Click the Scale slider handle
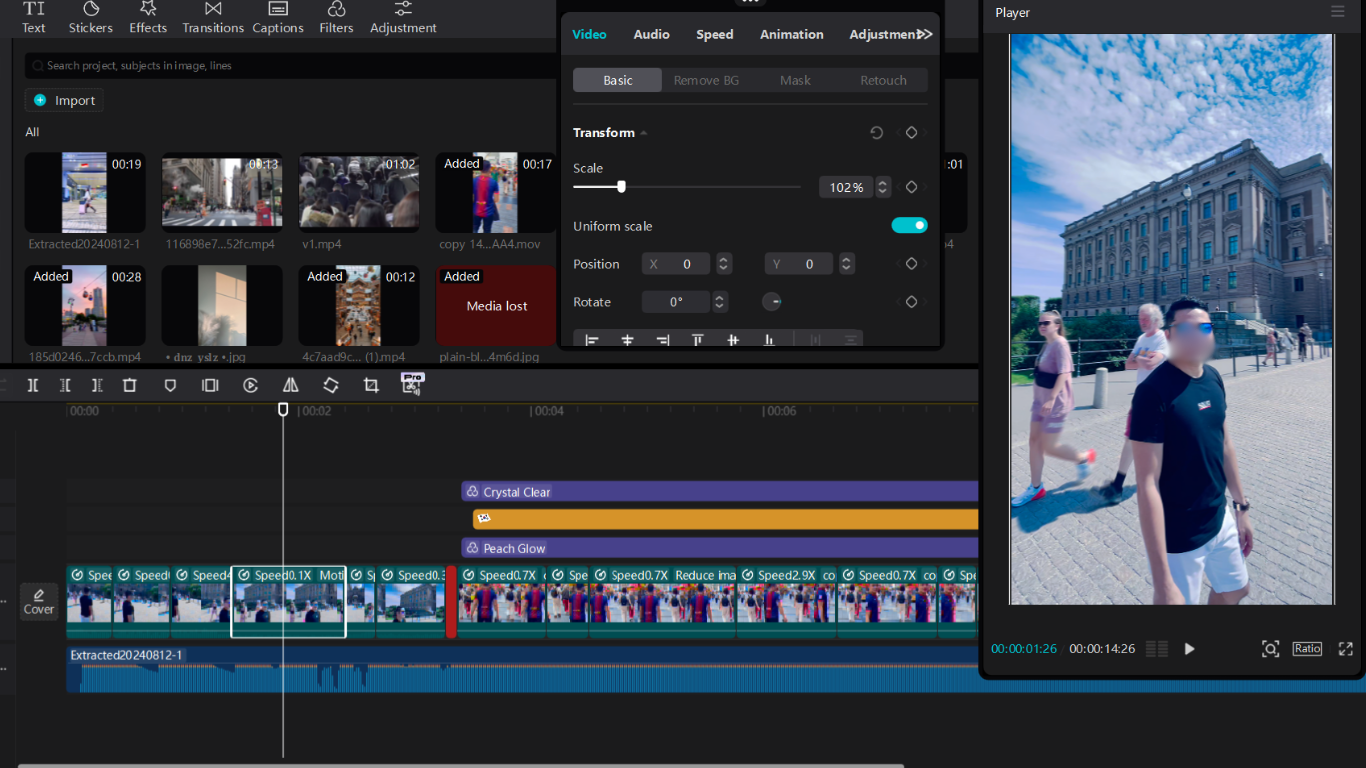Image resolution: width=1366 pixels, height=768 pixels. [621, 187]
